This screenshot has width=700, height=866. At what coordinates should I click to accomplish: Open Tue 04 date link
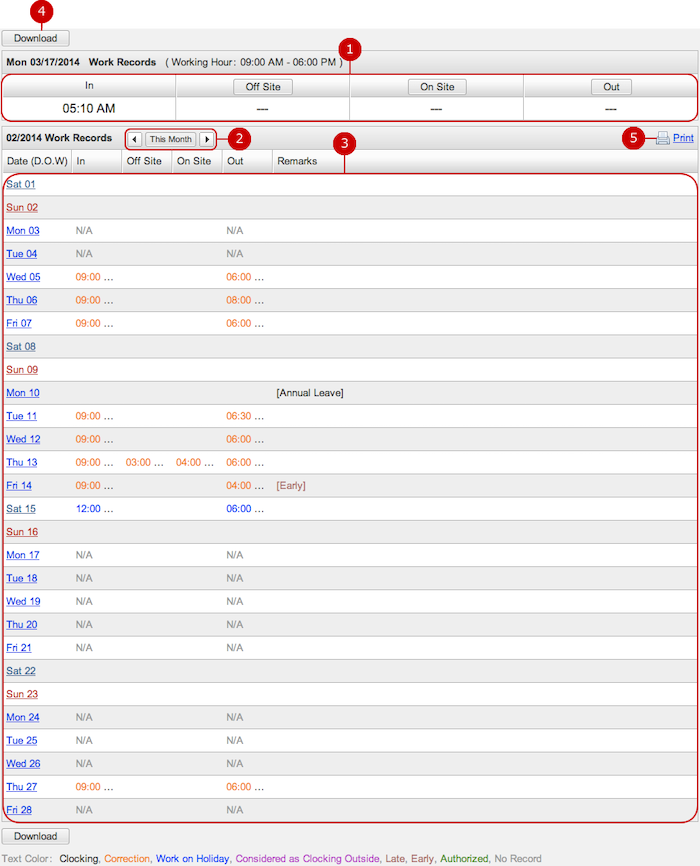[x=22, y=254]
